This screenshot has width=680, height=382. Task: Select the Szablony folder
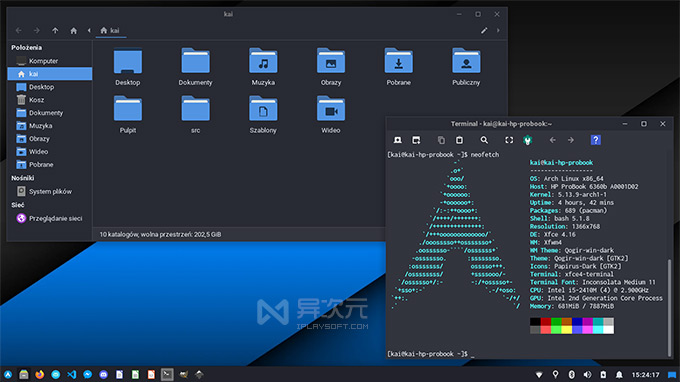(263, 114)
